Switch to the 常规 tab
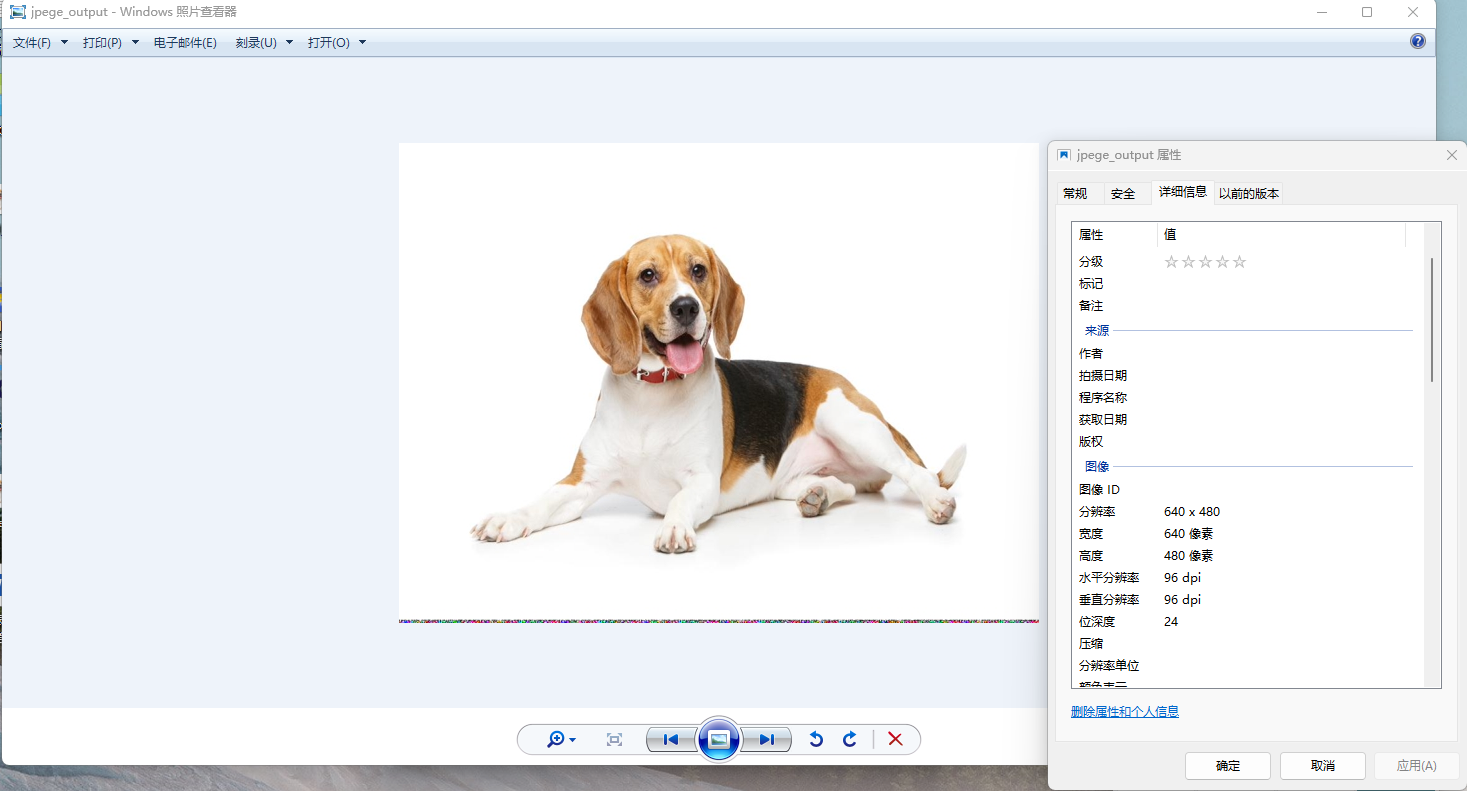The height and width of the screenshot is (791, 1467). click(x=1075, y=193)
